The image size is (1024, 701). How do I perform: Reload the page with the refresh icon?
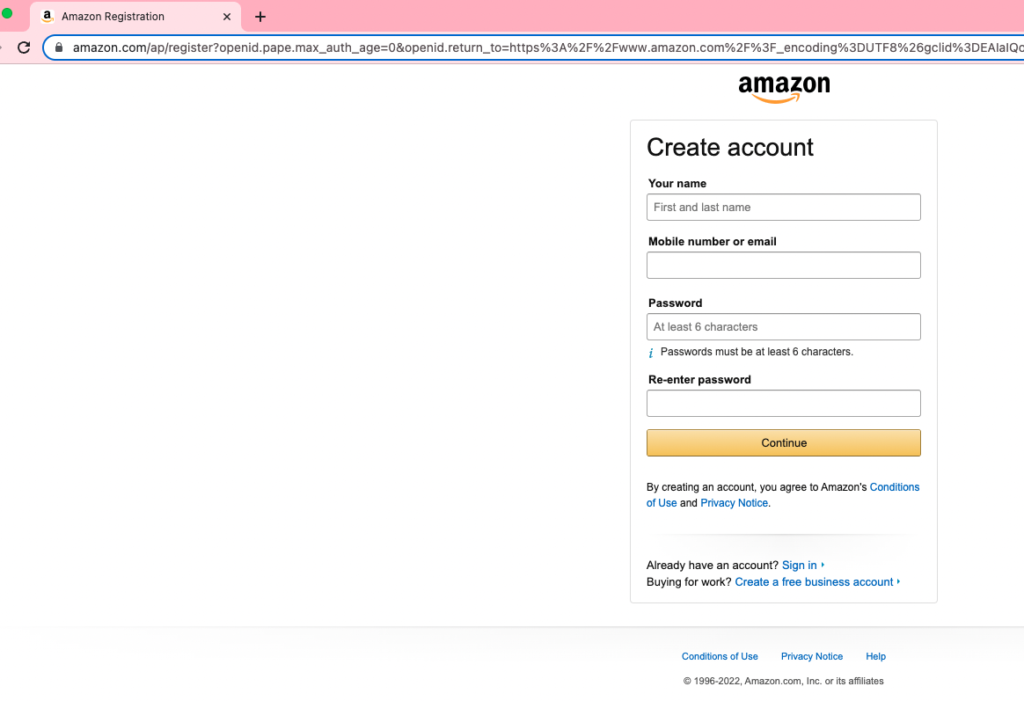pos(24,48)
